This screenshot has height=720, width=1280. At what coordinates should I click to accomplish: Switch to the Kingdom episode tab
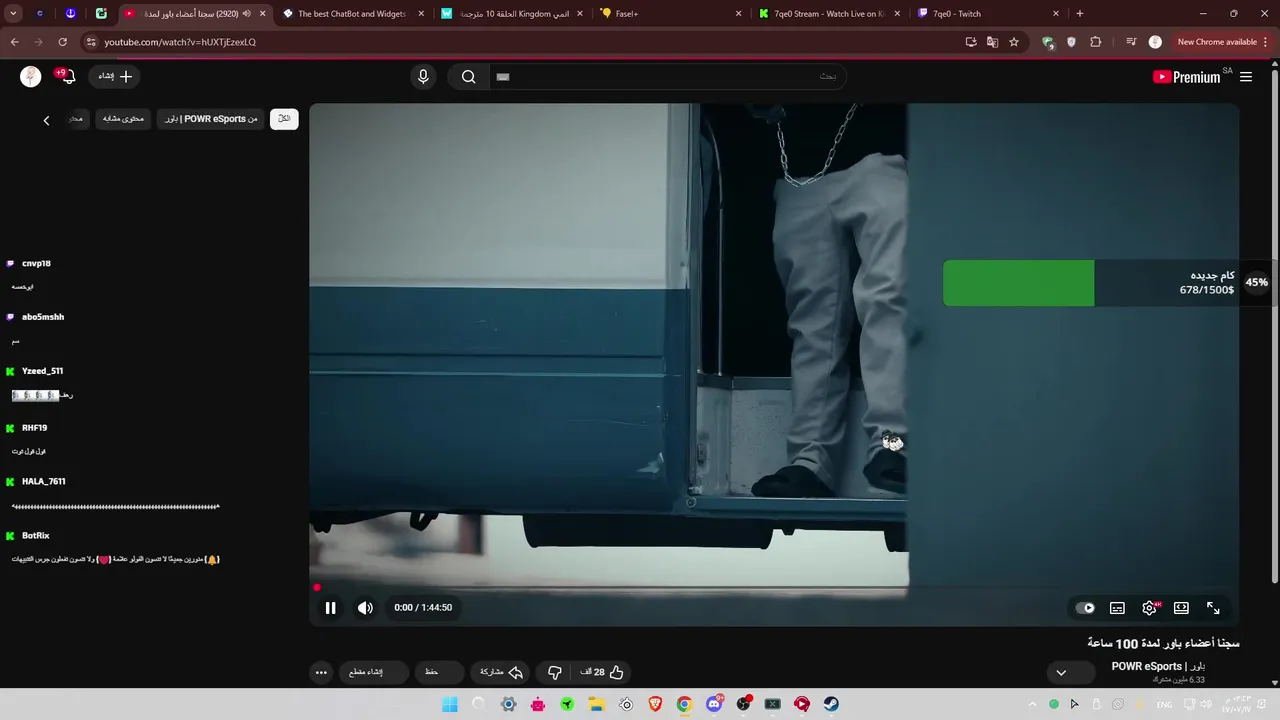(514, 14)
